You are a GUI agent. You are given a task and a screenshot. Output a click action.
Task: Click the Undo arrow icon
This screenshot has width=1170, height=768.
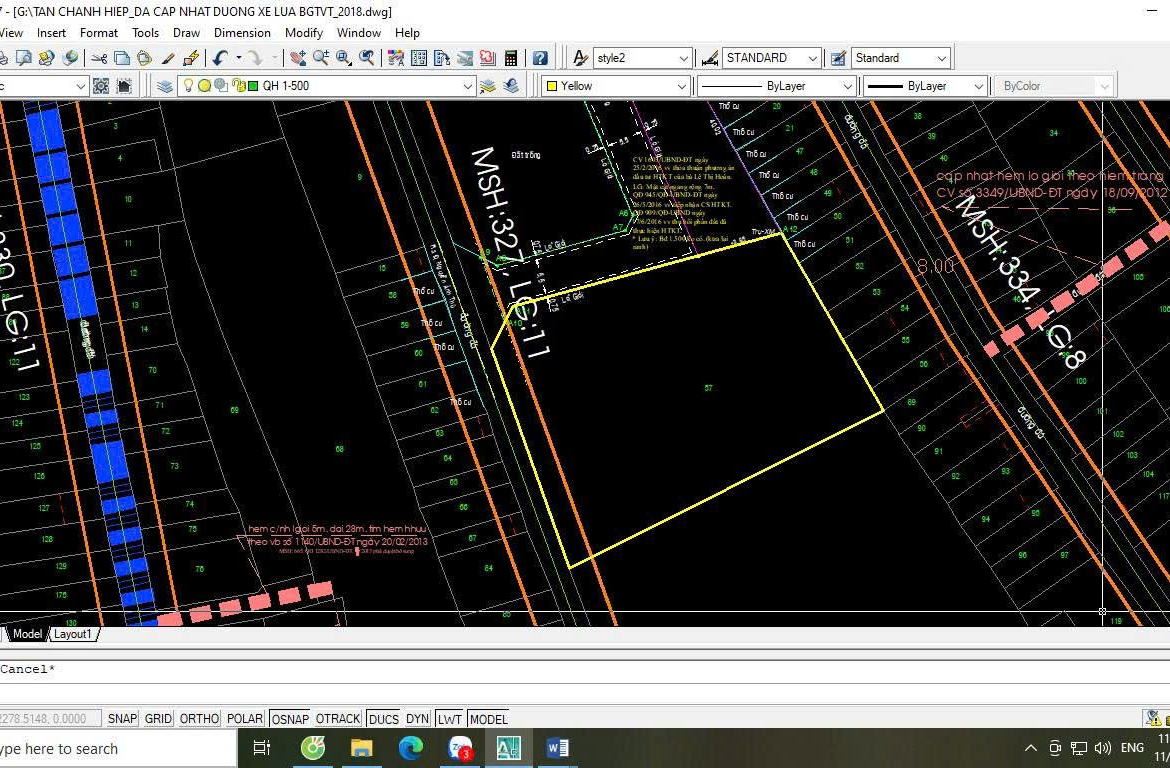pos(220,58)
